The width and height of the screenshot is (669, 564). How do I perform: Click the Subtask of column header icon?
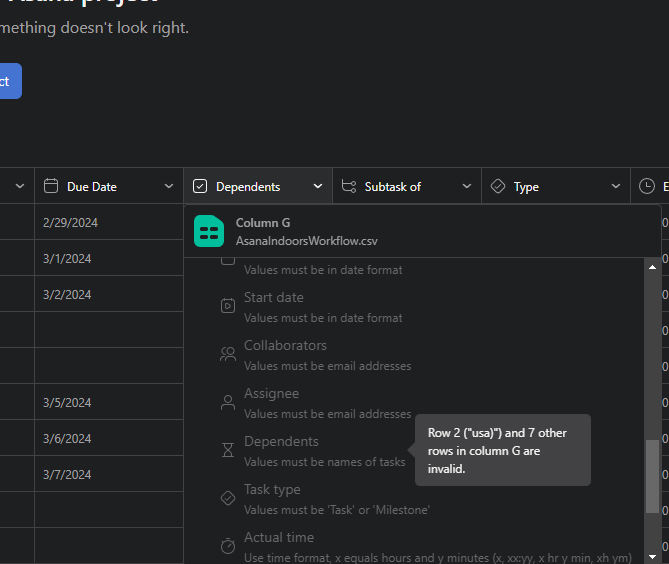coord(348,186)
